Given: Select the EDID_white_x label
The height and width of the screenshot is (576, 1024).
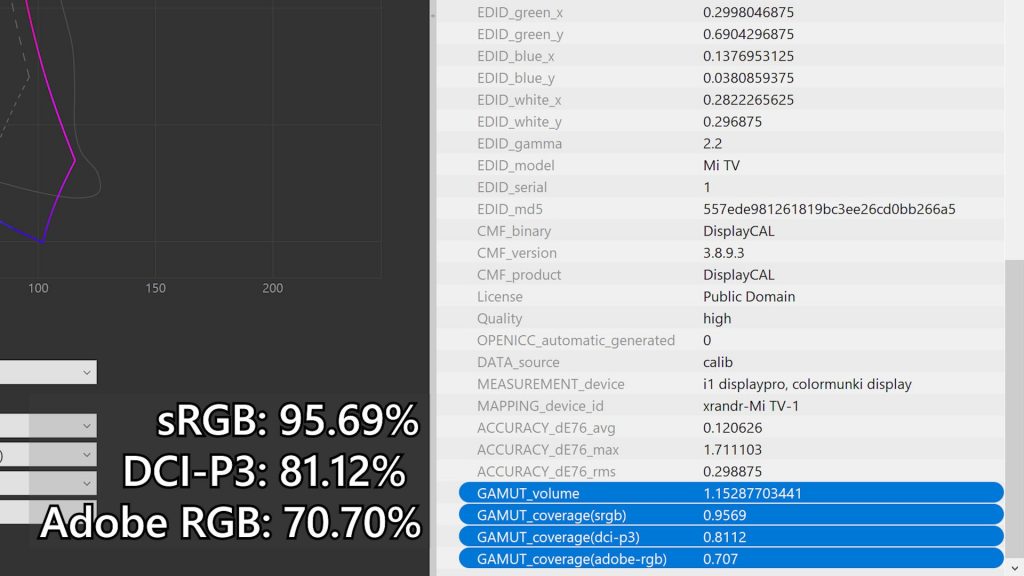Looking at the screenshot, I should pos(519,100).
